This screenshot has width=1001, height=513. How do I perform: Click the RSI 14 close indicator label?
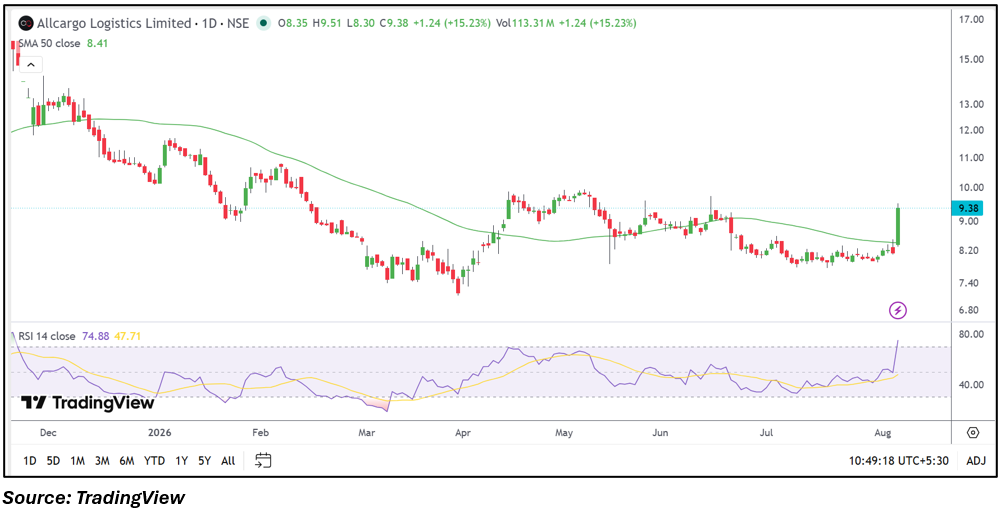(49, 336)
